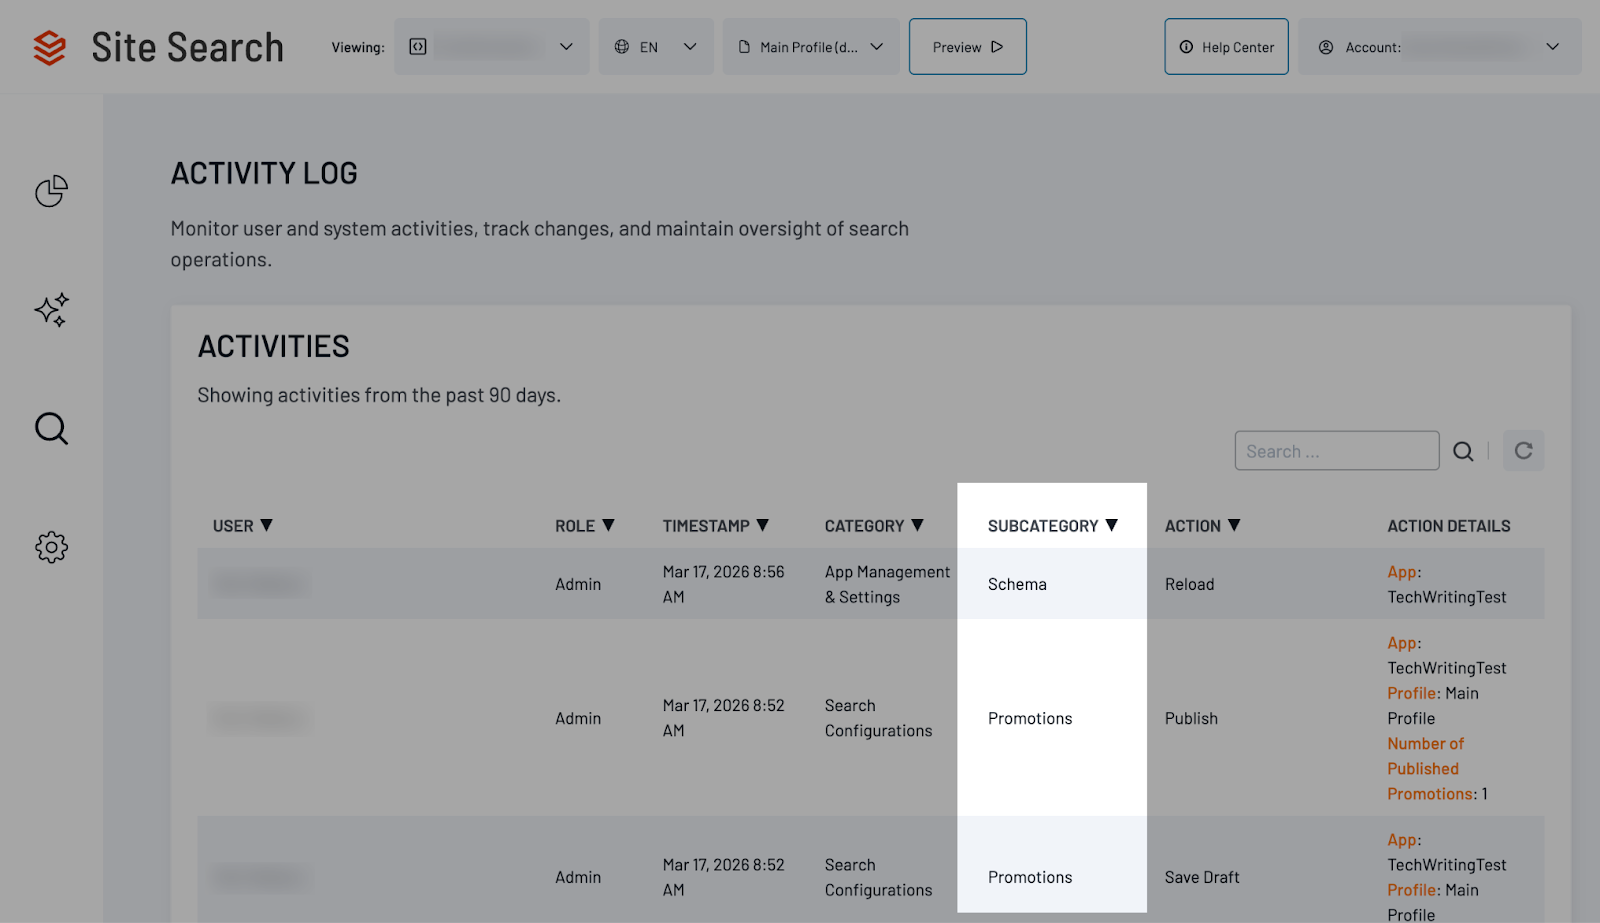Open the EN language dropdown
Screen dimensions: 1600x923
point(656,47)
